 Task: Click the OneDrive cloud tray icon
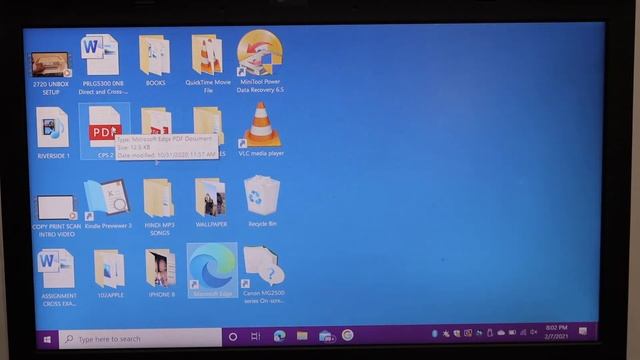[x=501, y=333]
